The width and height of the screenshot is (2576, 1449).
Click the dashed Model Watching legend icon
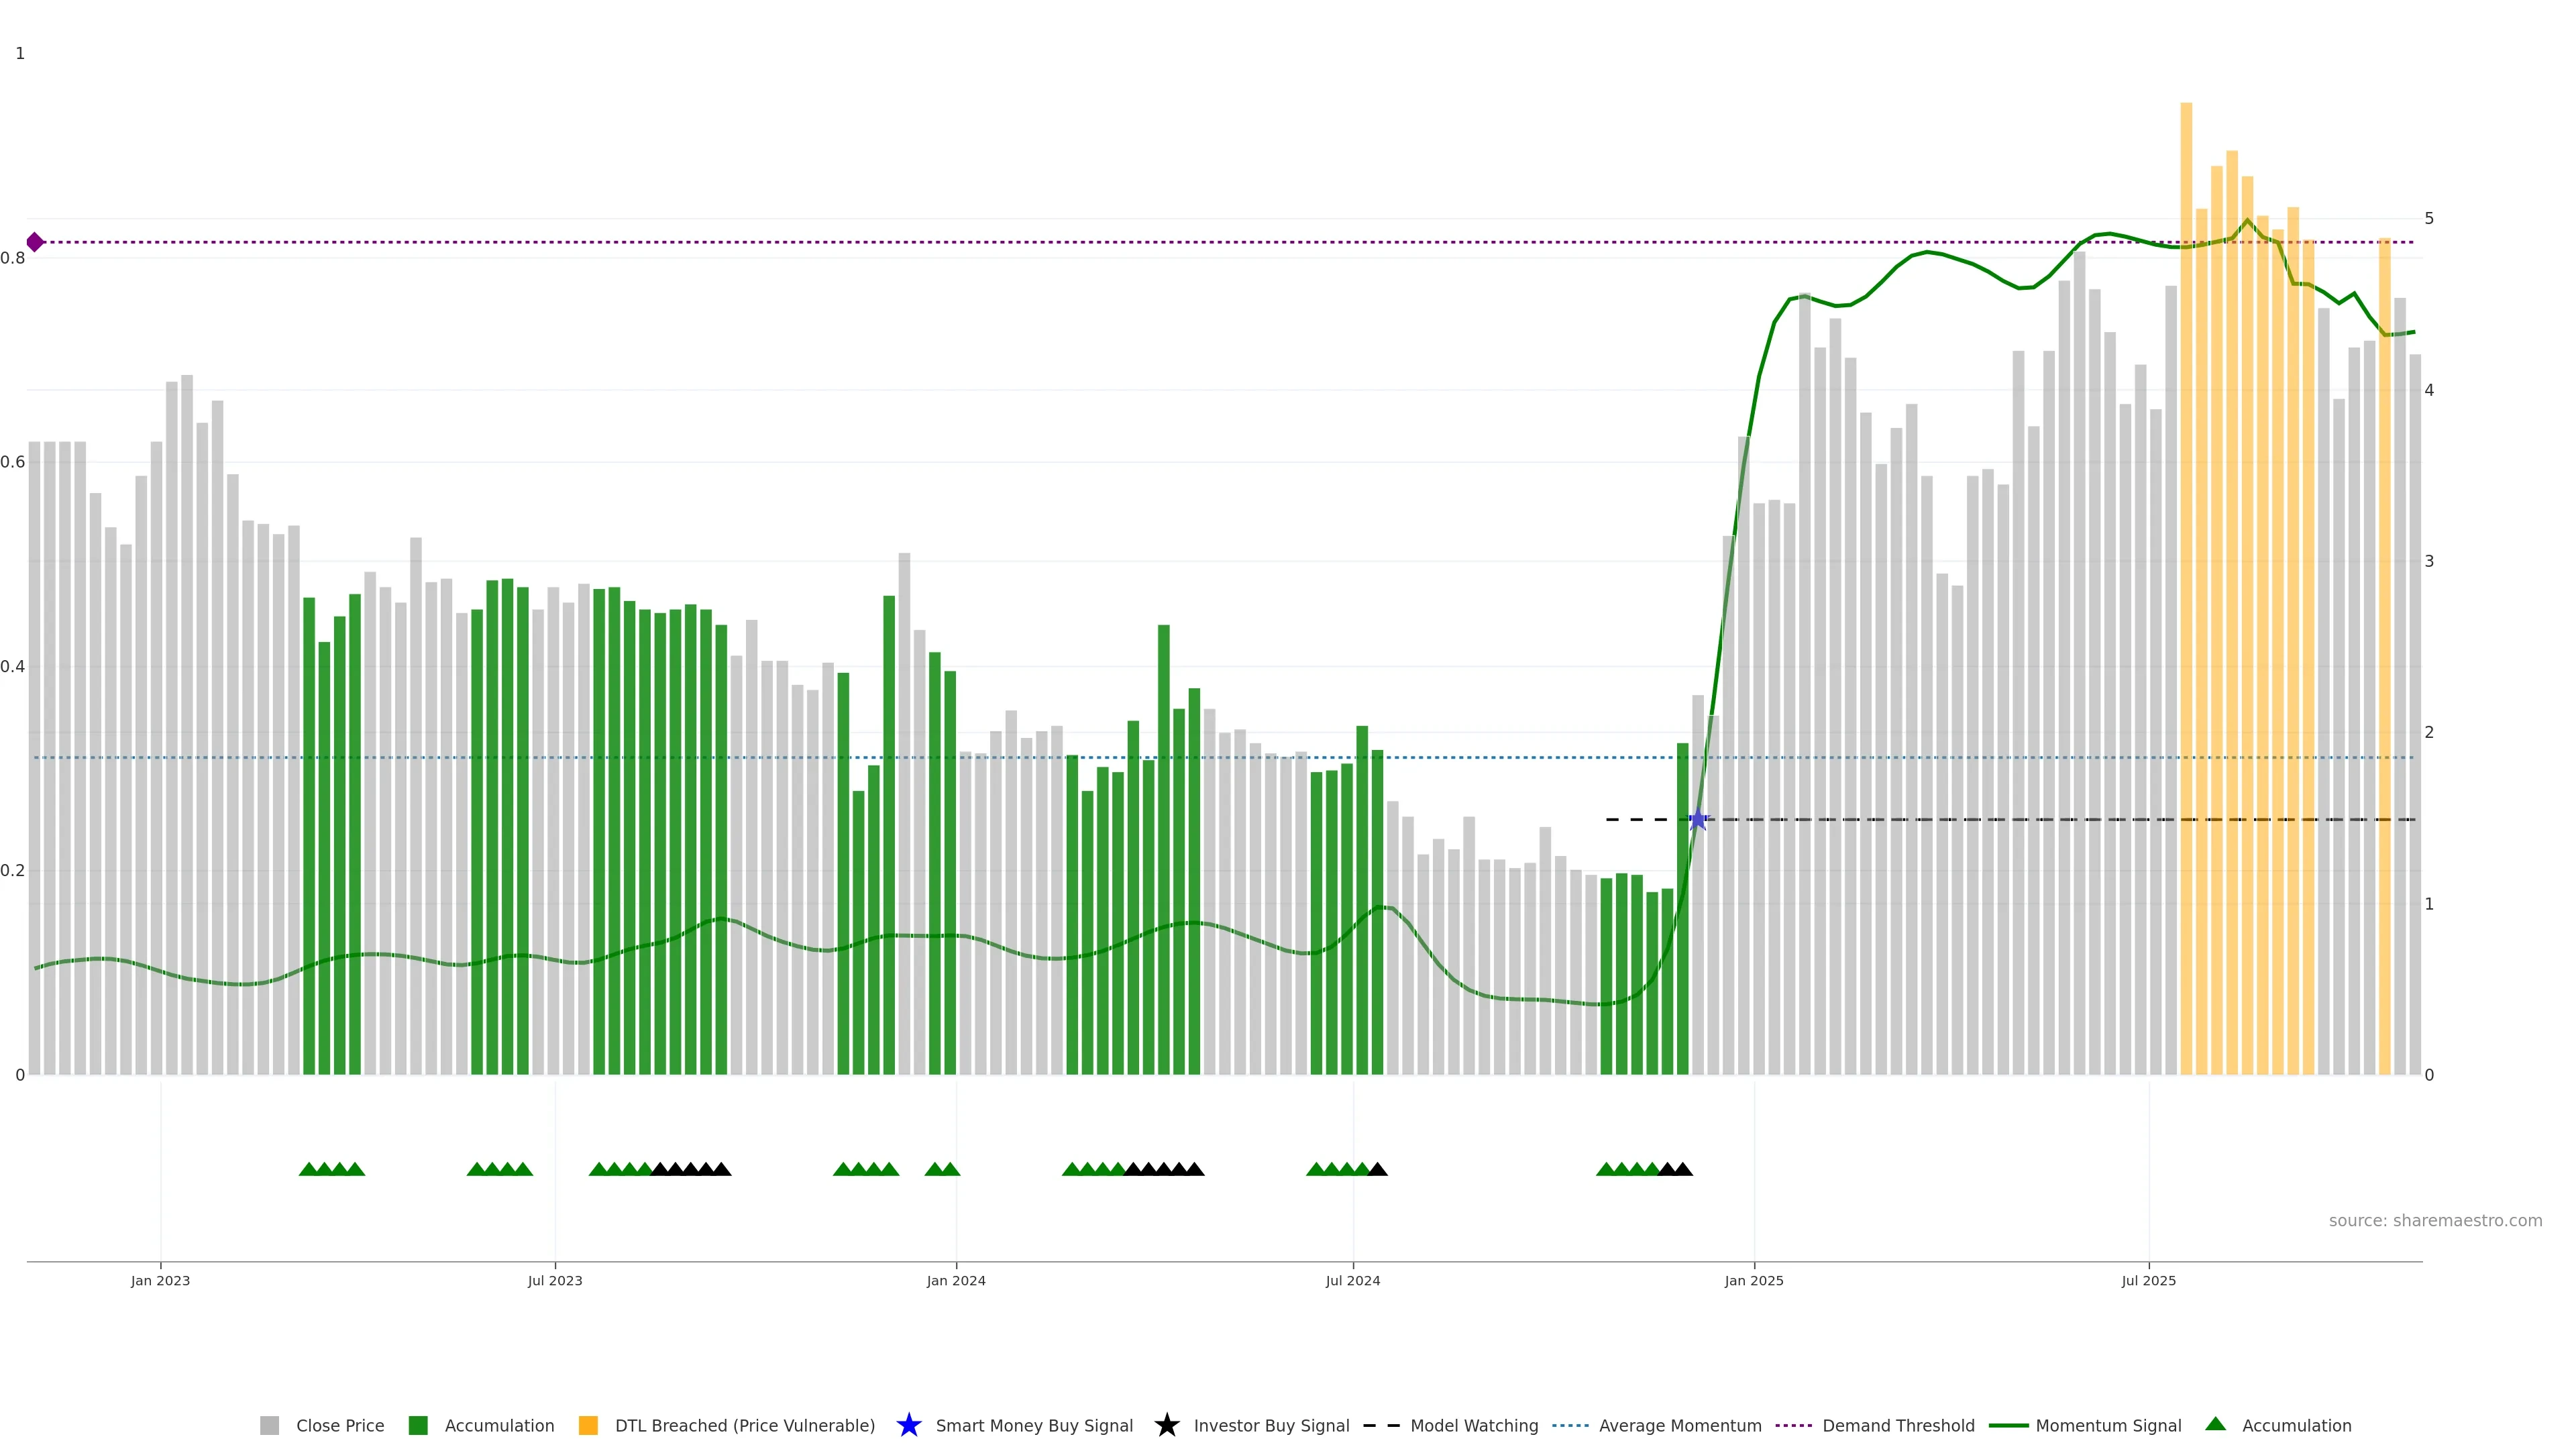pyautogui.click(x=1381, y=1425)
